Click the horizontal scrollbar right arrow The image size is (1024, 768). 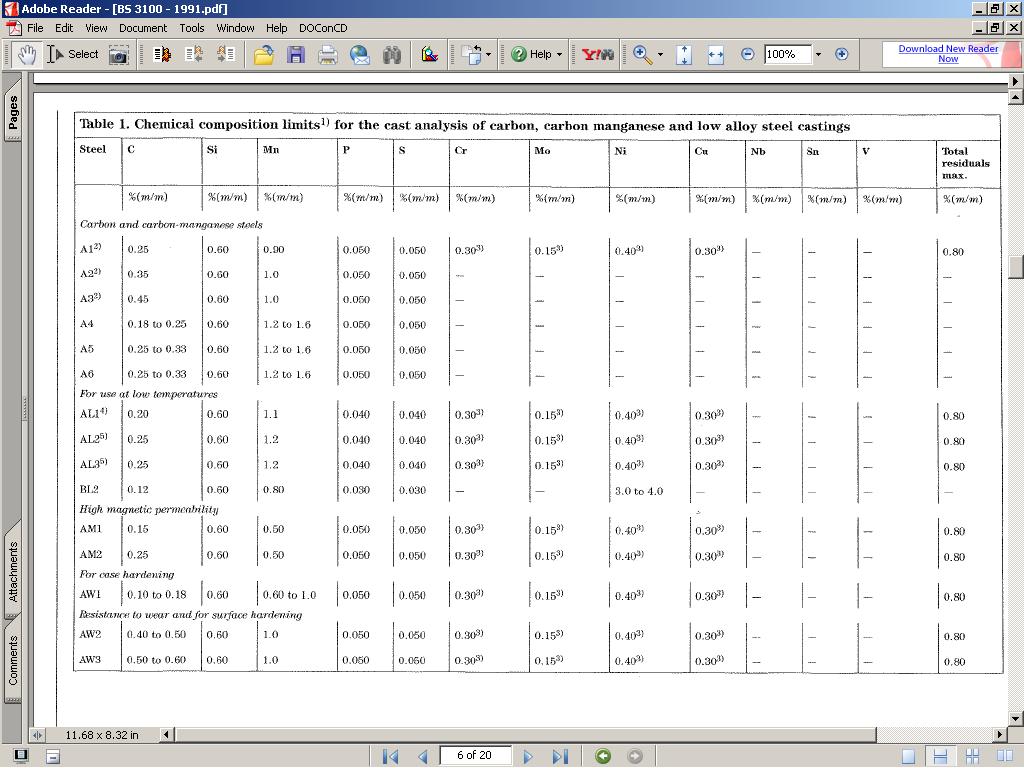pos(1000,735)
